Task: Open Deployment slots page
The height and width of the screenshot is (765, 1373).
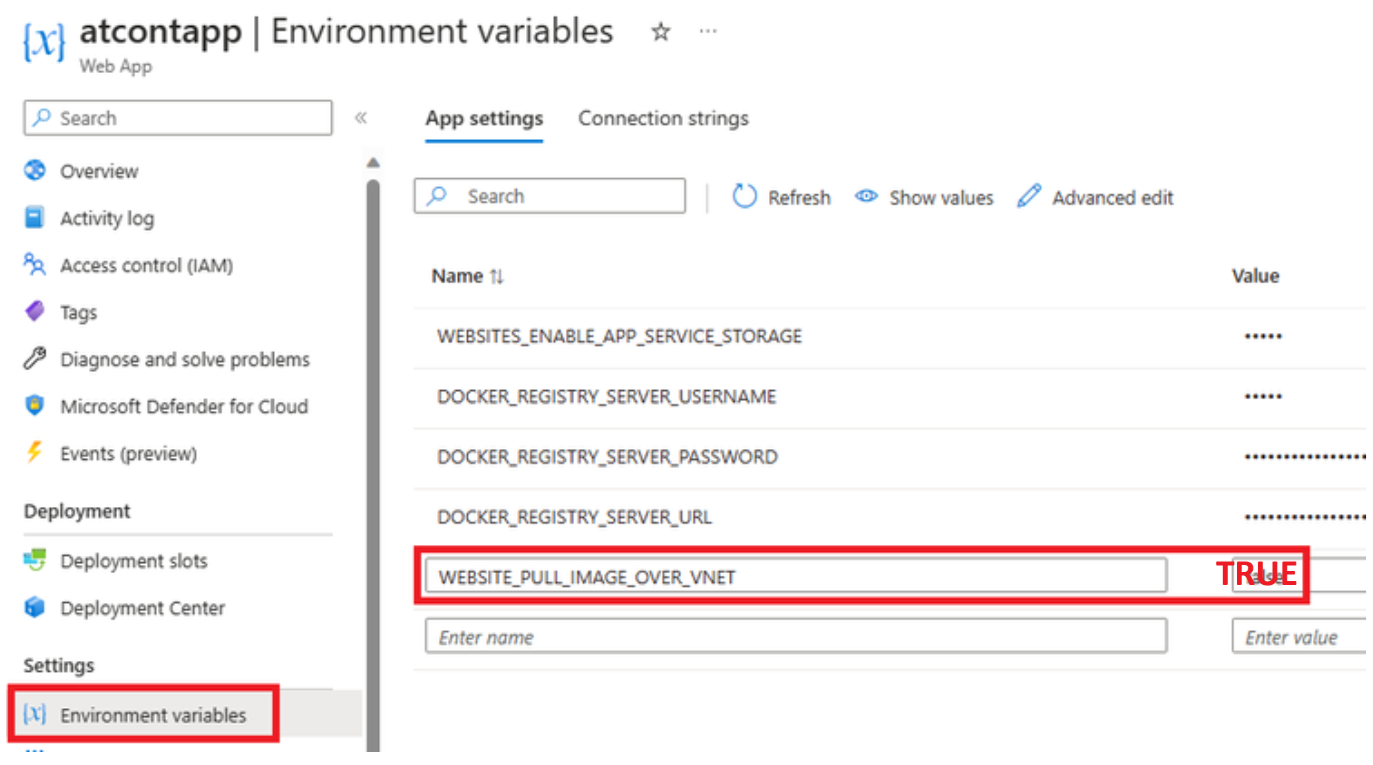Action: point(134,561)
